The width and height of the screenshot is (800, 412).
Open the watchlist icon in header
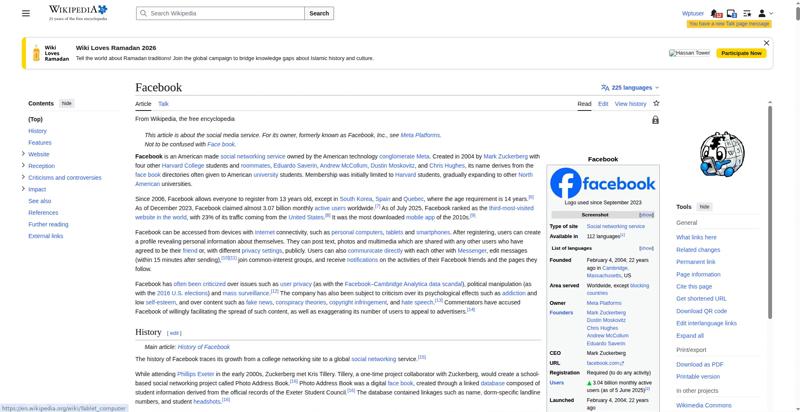(749, 13)
